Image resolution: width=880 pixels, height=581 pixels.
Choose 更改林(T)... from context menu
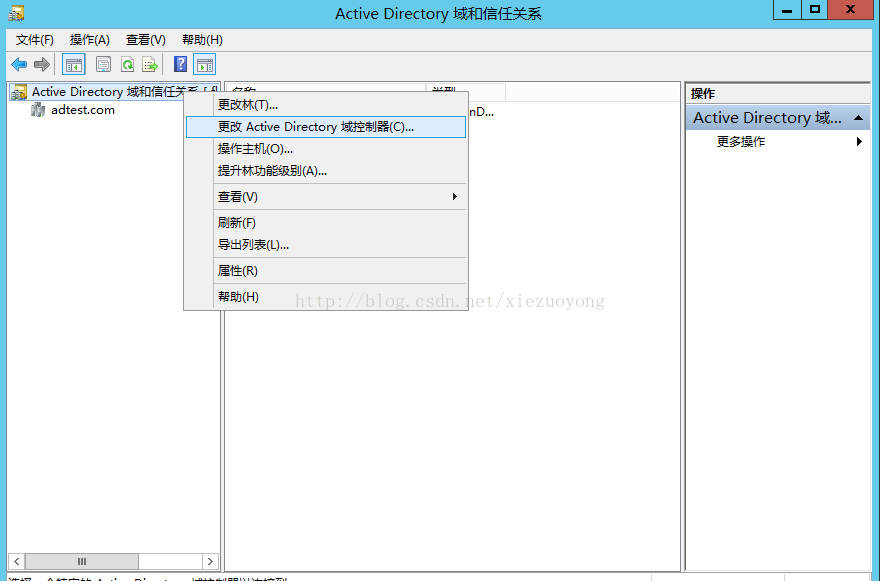(326, 105)
